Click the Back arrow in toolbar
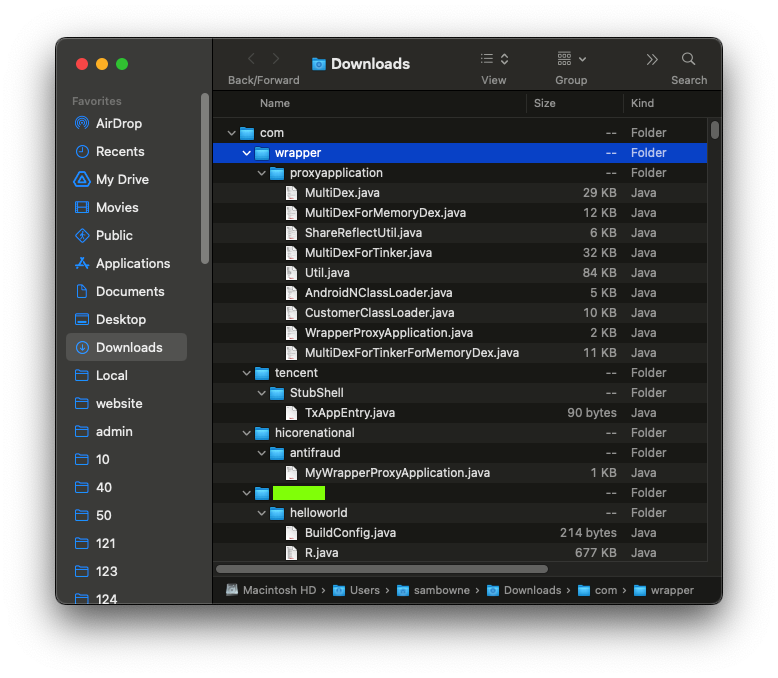Viewport: 778px width, 678px height. [251, 59]
